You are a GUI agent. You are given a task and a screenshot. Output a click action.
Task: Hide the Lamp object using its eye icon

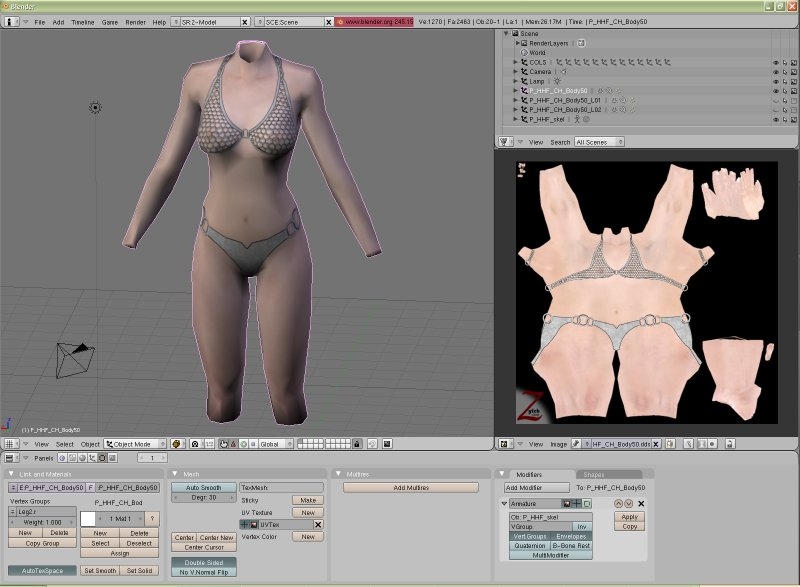[x=775, y=81]
